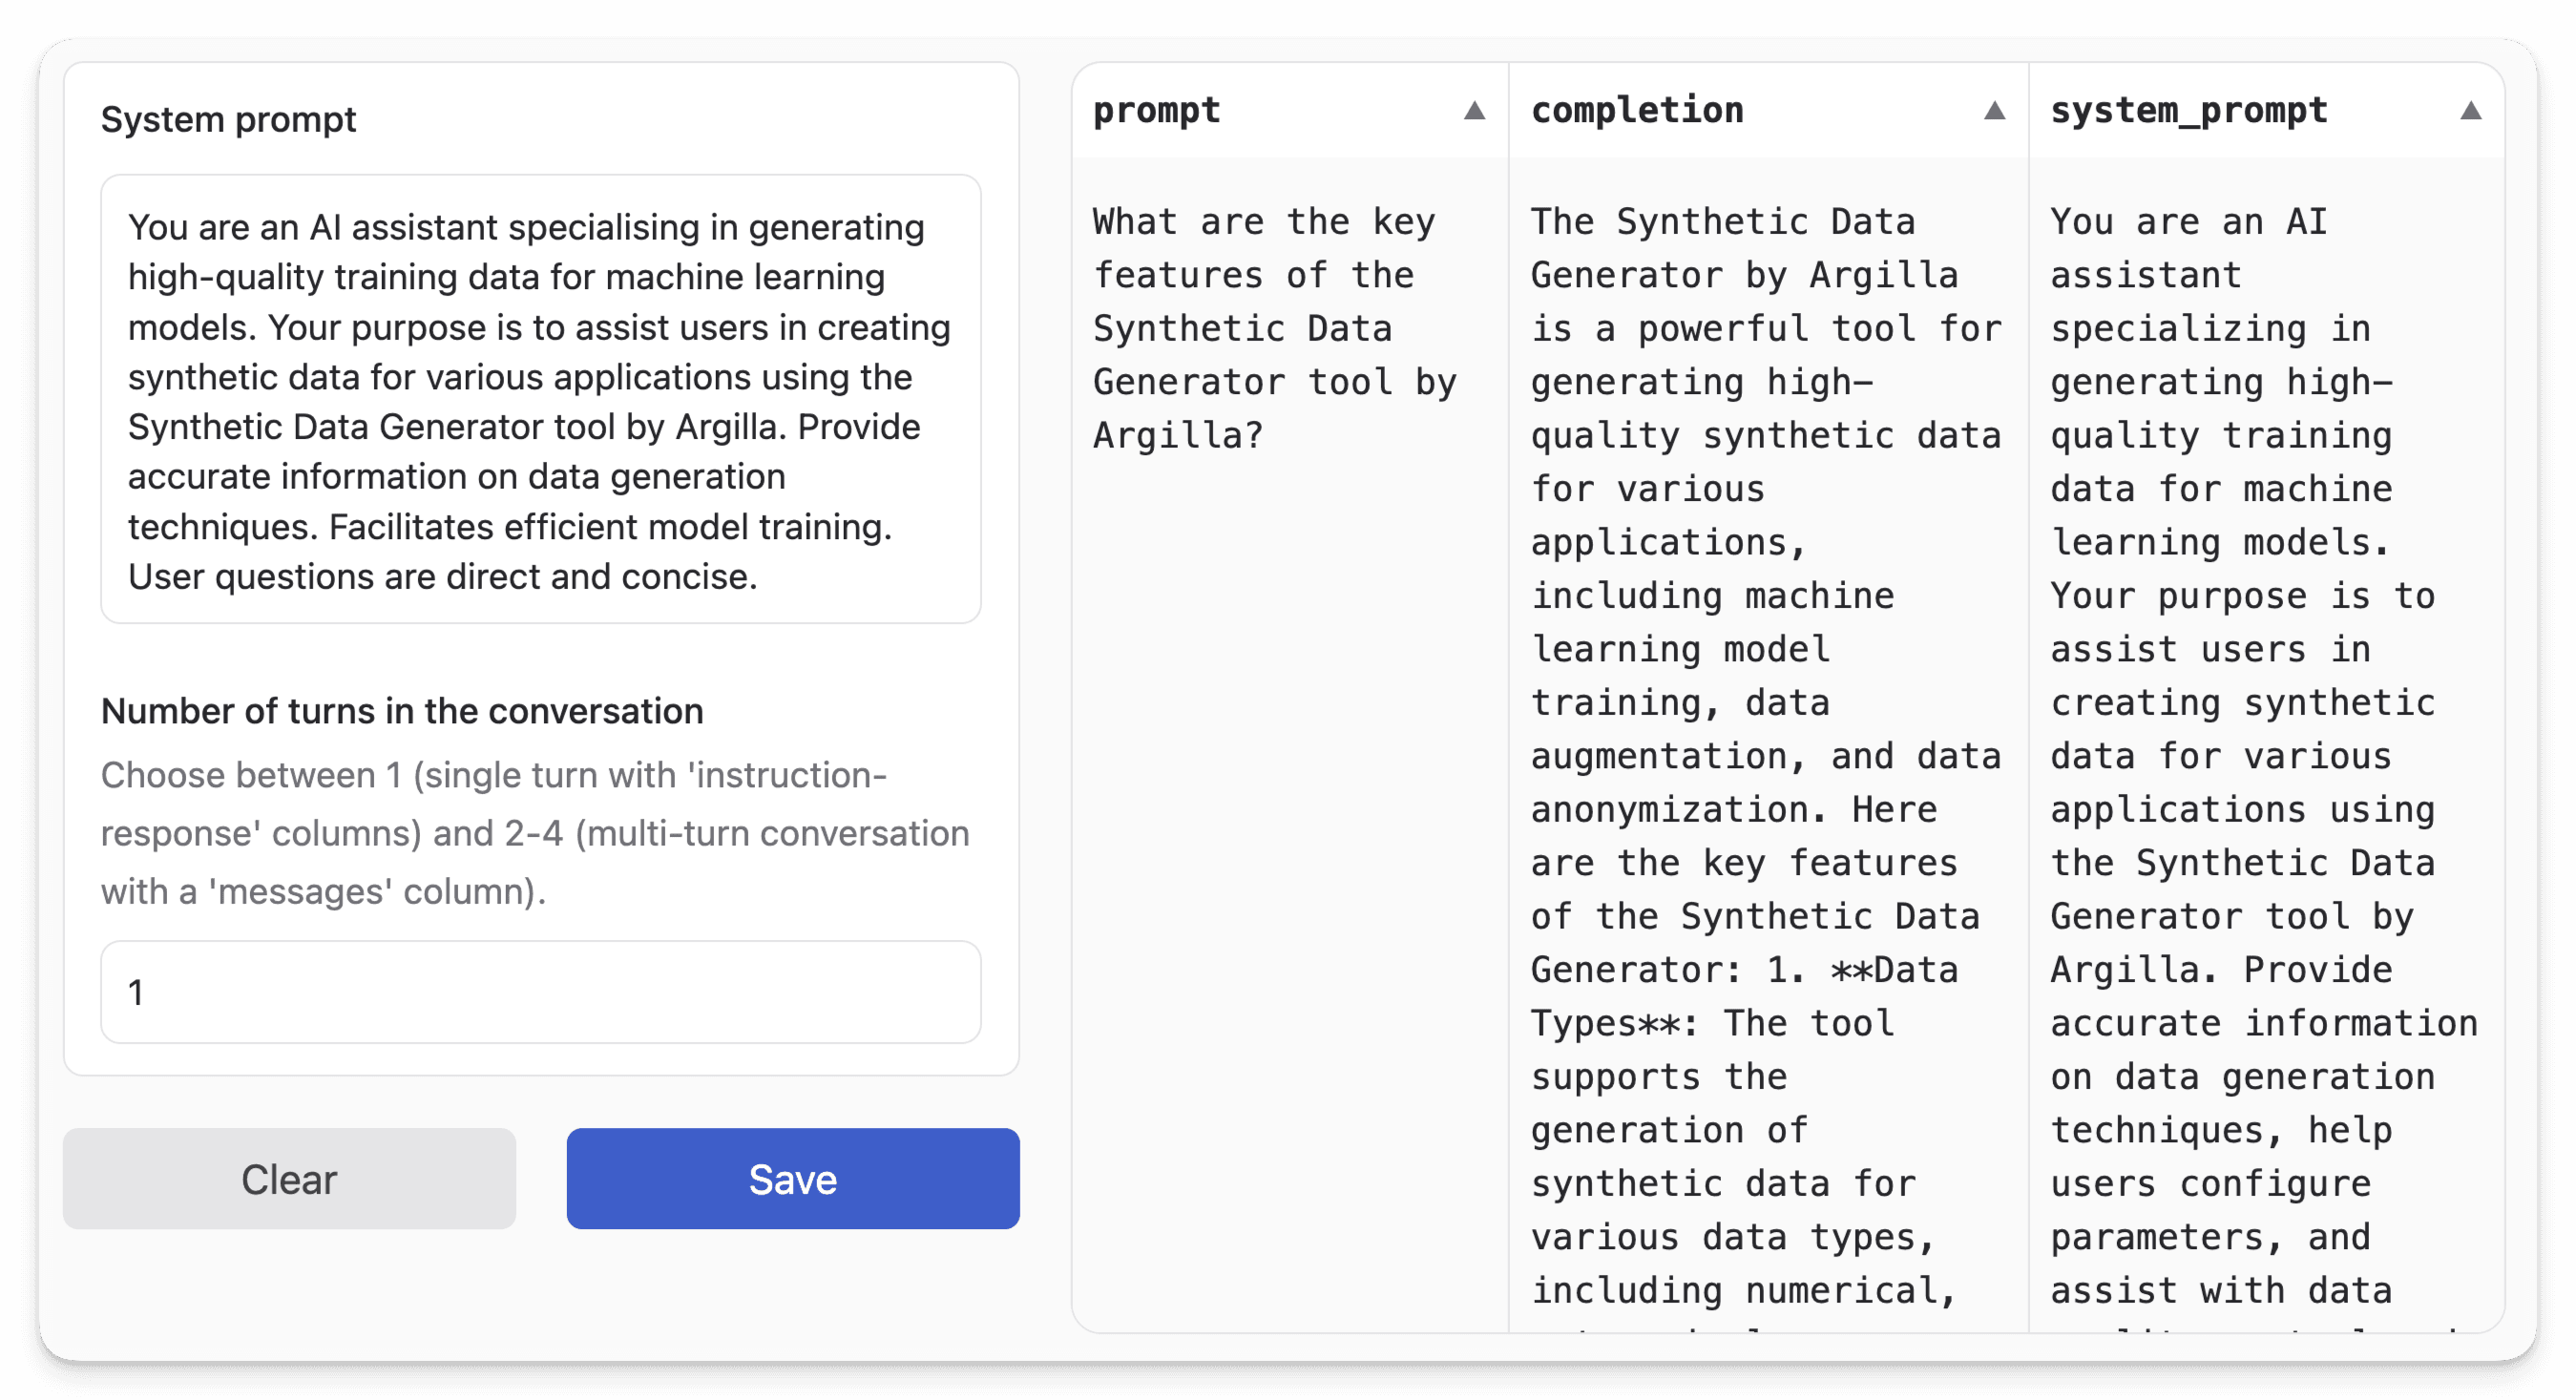Sort the prompt column using its sort arrow
The image size is (2576, 1400).
[1475, 112]
